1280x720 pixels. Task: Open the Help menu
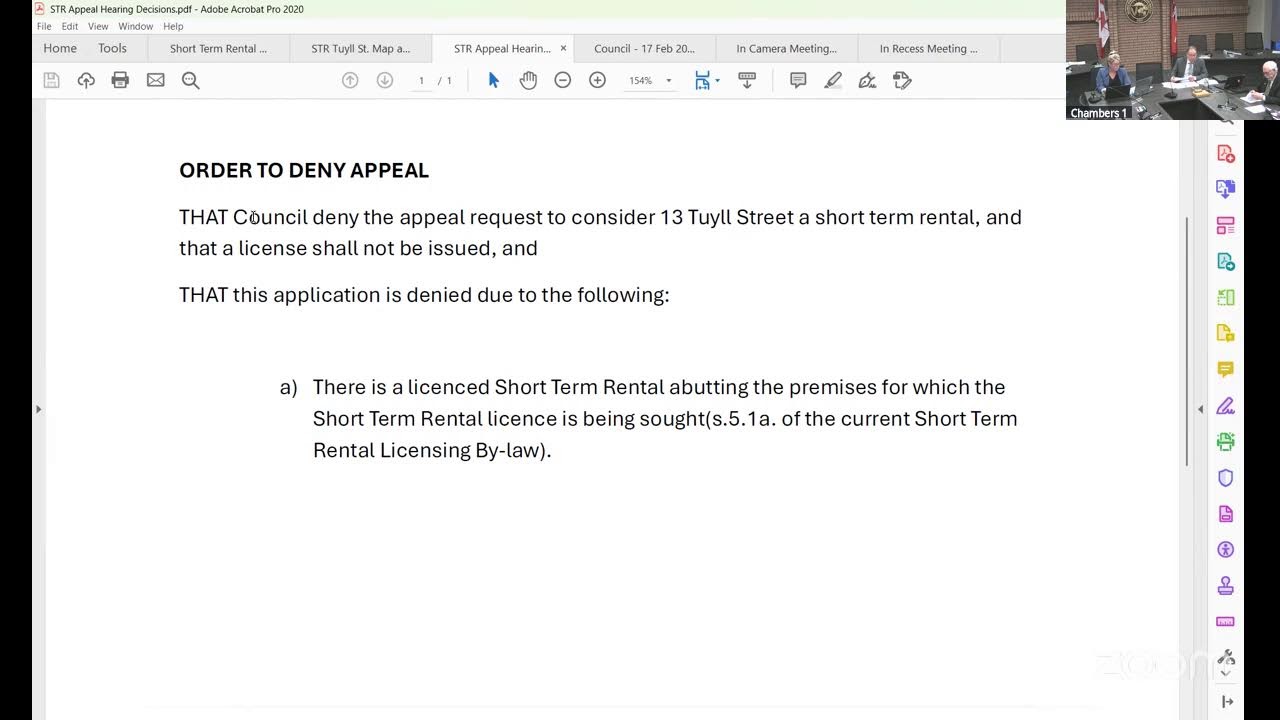coord(173,26)
